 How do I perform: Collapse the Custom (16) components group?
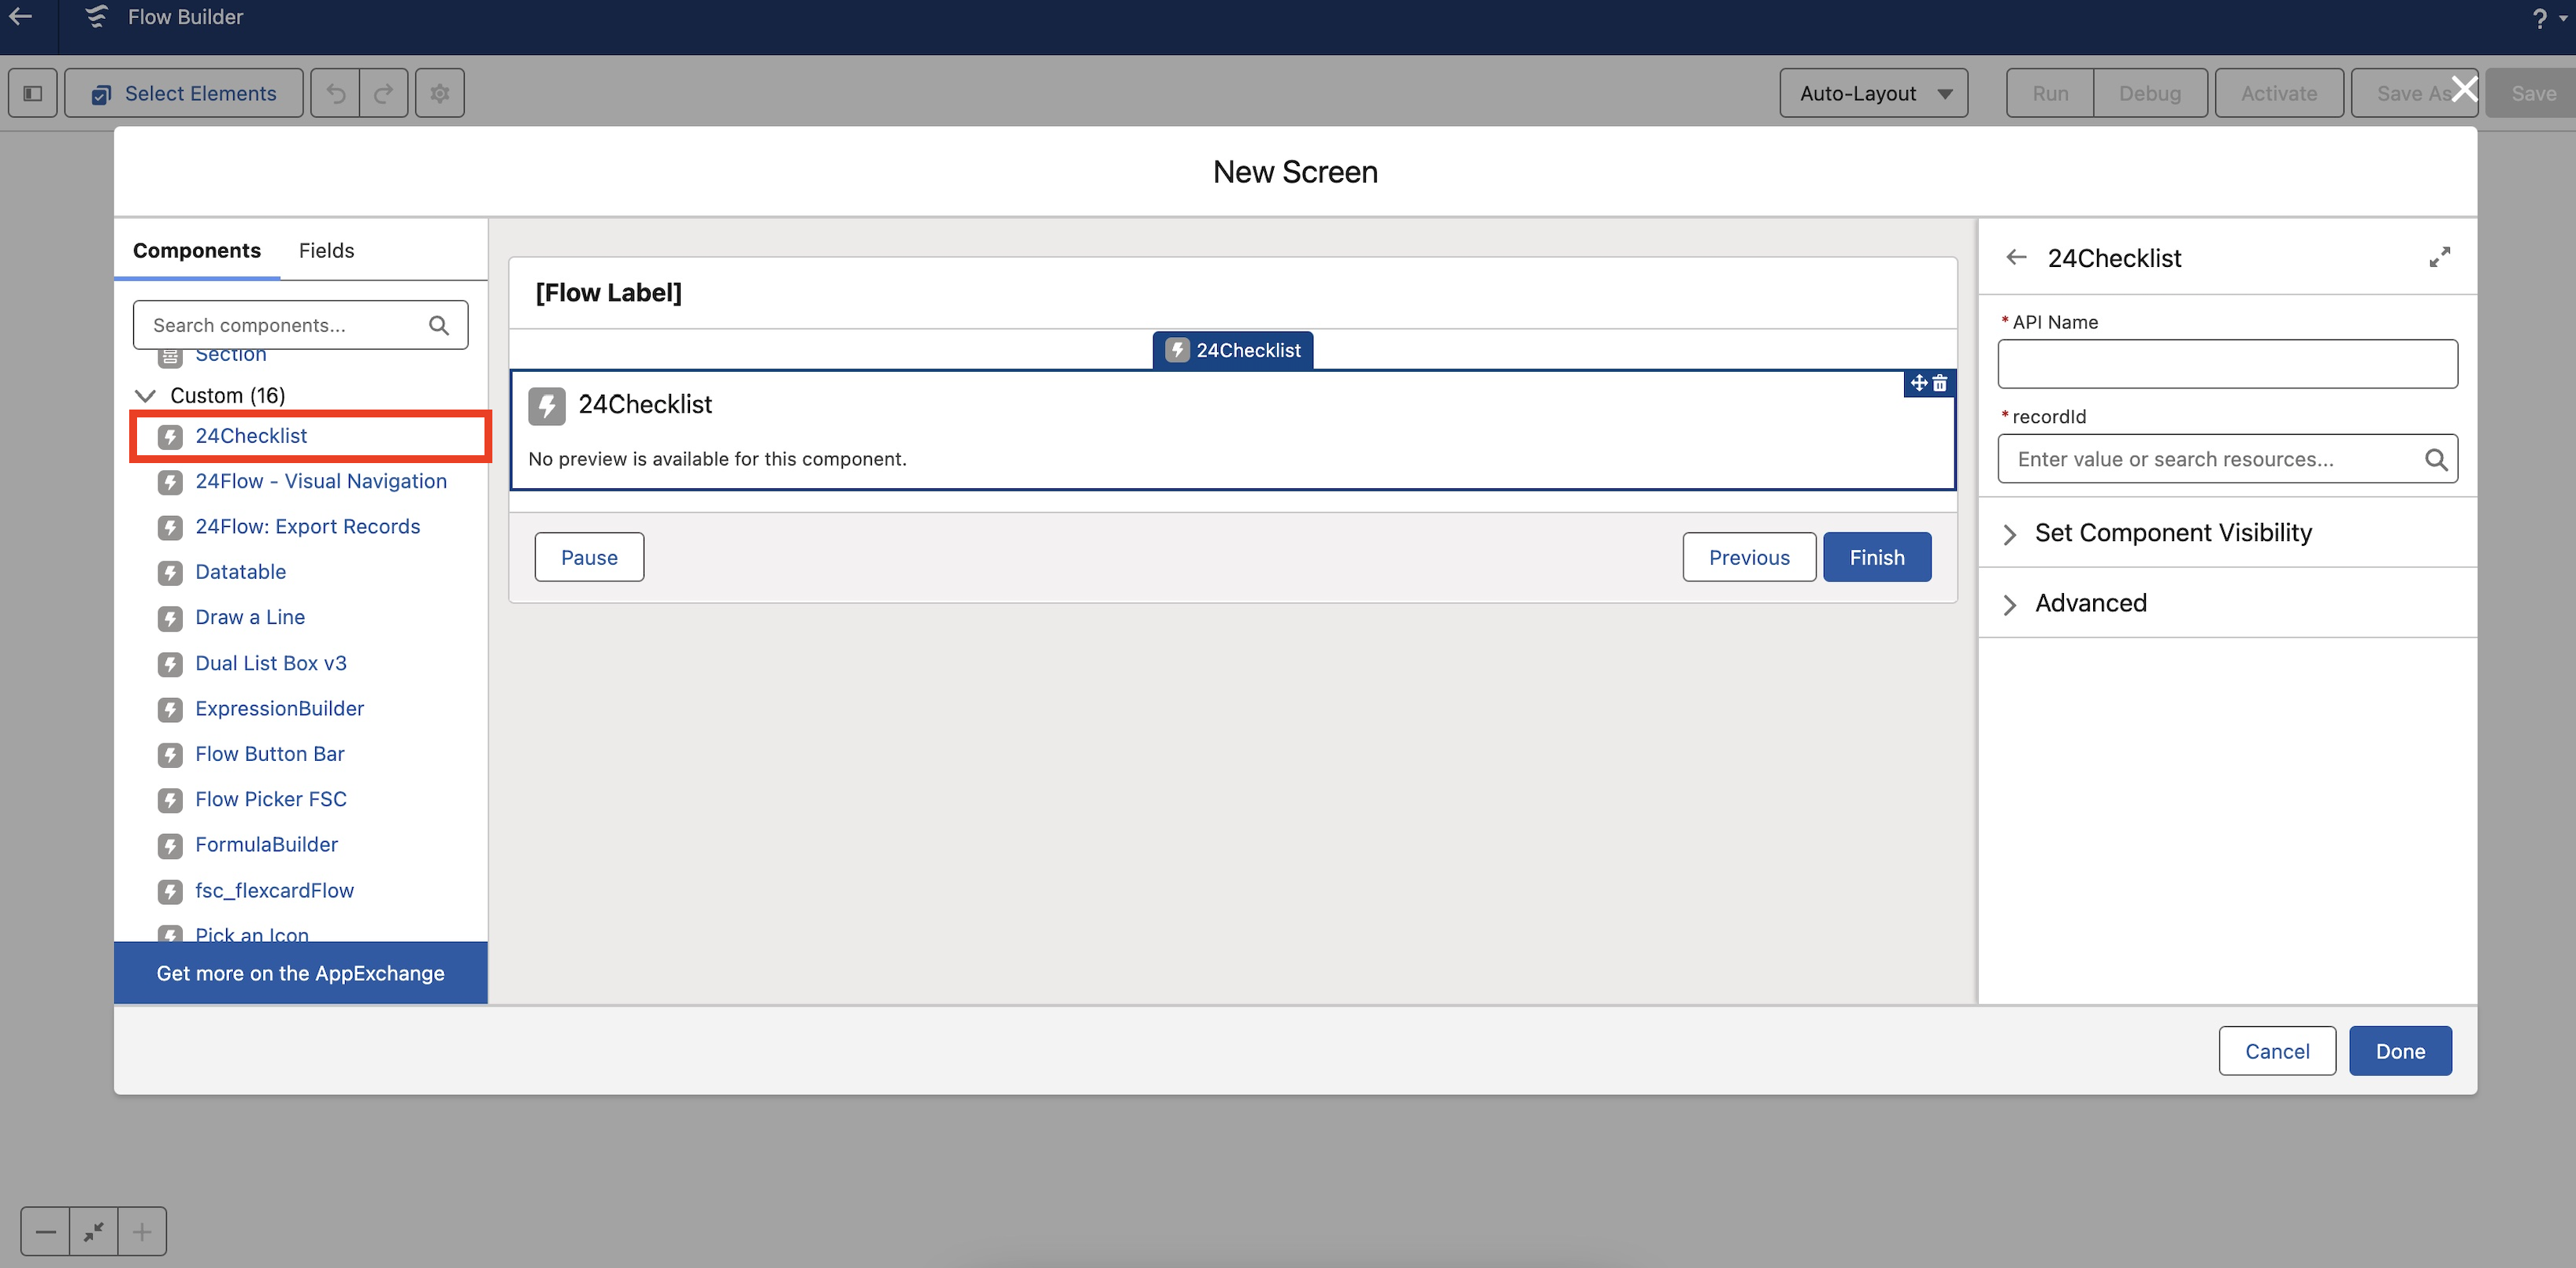click(146, 395)
